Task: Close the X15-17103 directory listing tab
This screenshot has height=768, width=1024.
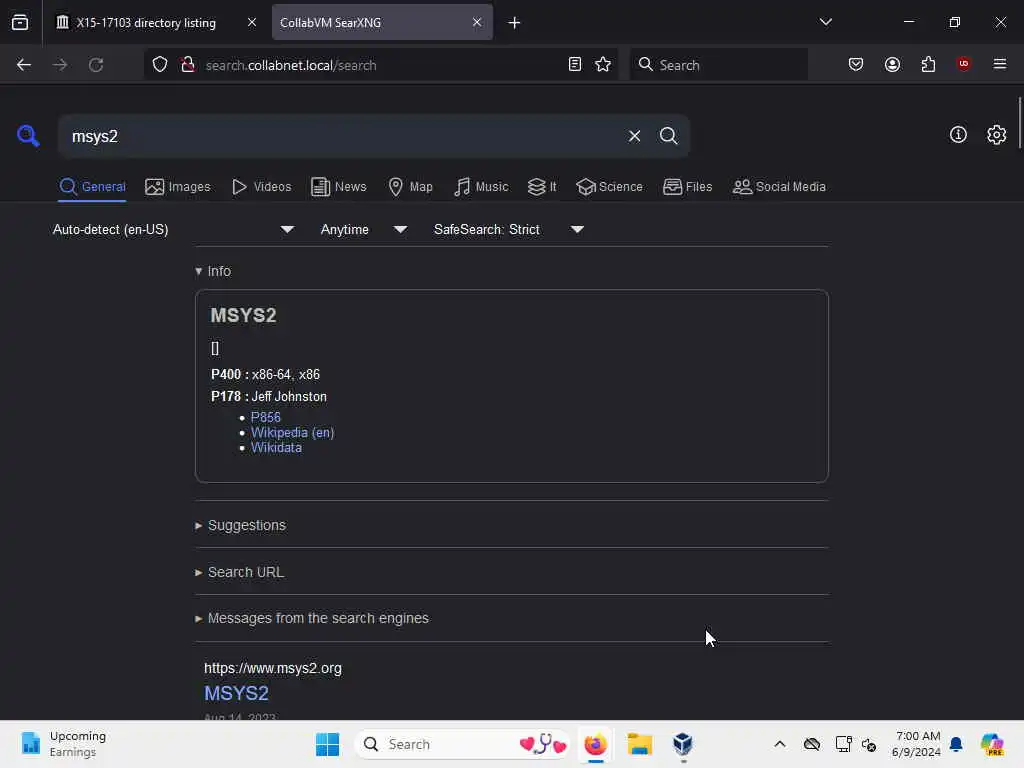Action: [x=252, y=22]
